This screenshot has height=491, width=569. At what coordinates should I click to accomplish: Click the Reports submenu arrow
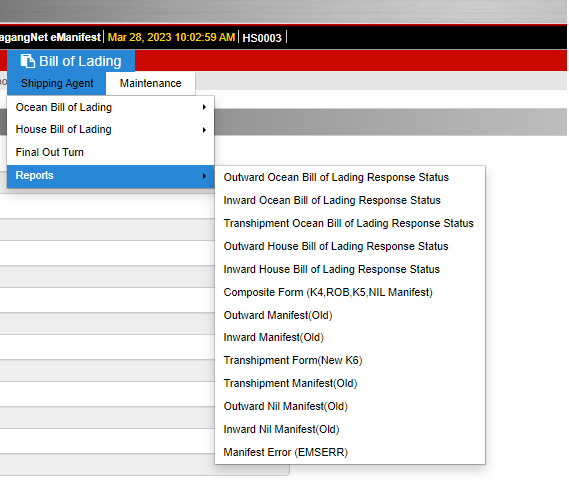204,176
